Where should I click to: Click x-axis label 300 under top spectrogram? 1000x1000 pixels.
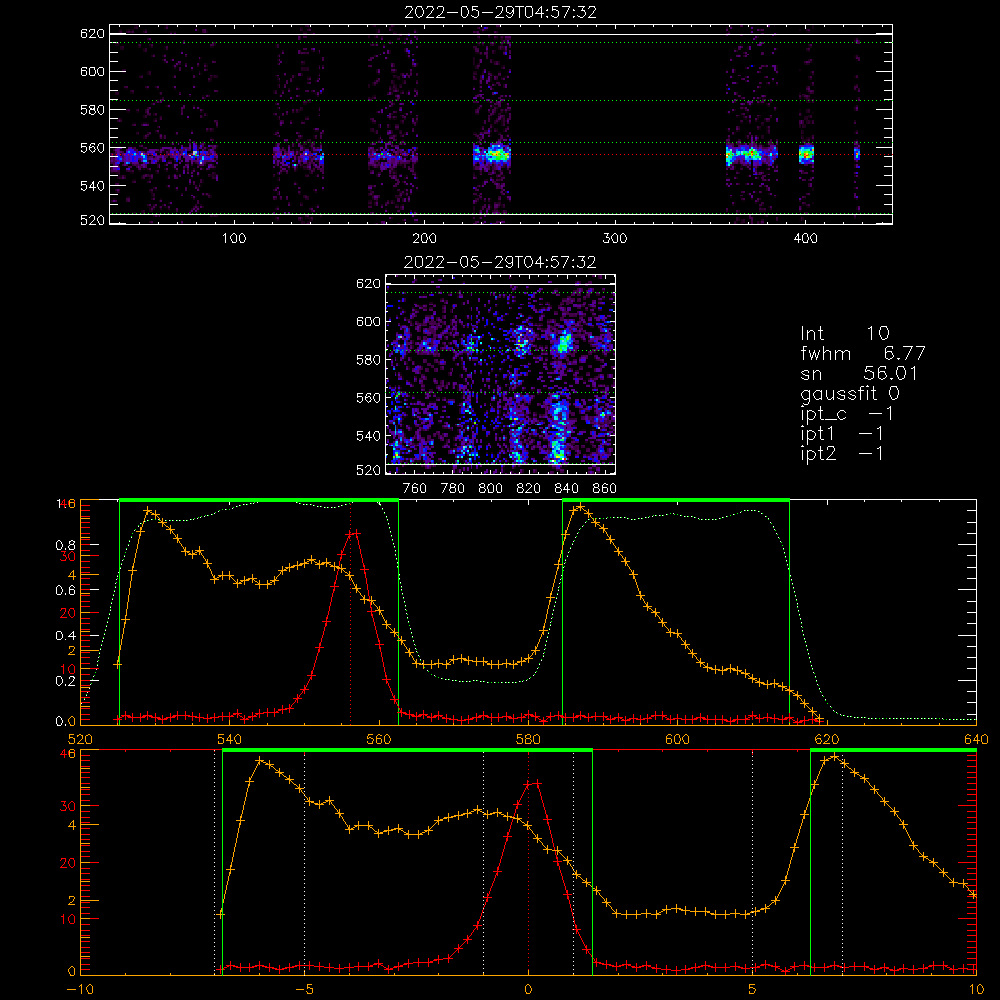[615, 239]
